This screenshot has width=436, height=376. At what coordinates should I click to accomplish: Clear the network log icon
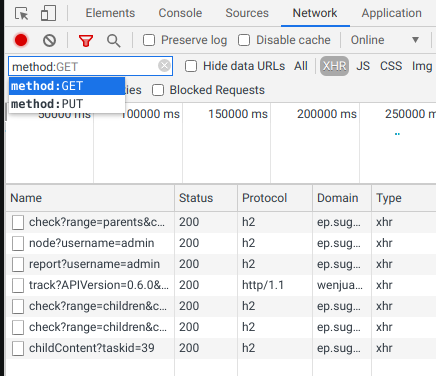49,41
